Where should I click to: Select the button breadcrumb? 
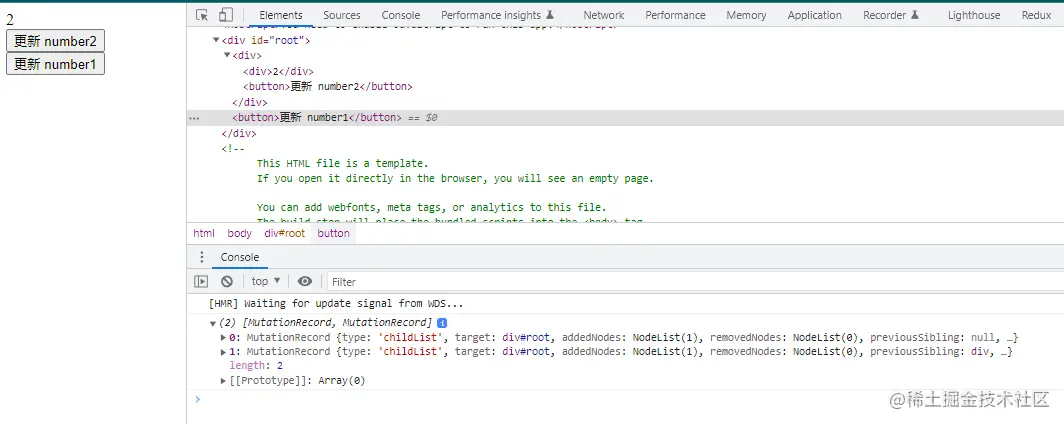[334, 233]
